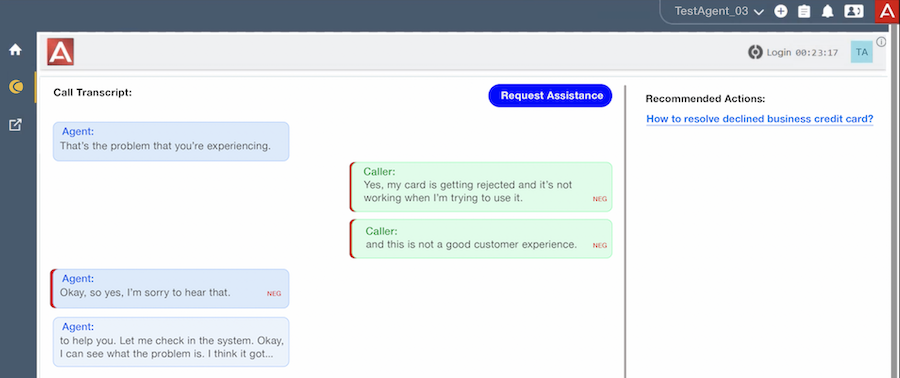Select caller message "not a good customer experience"
The image size is (900, 378).
(x=481, y=239)
